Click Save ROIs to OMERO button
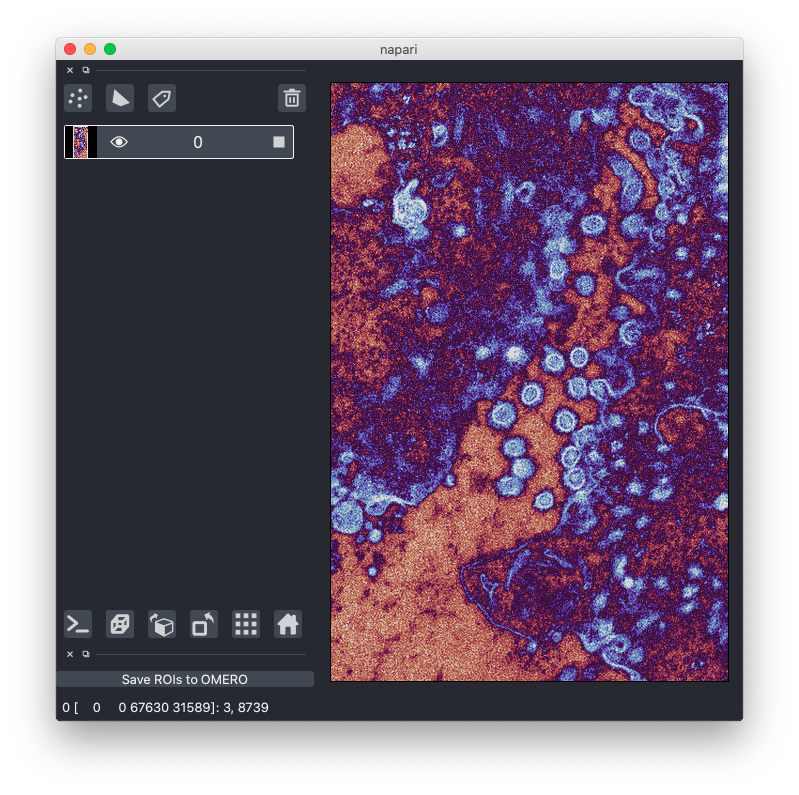 [x=185, y=679]
